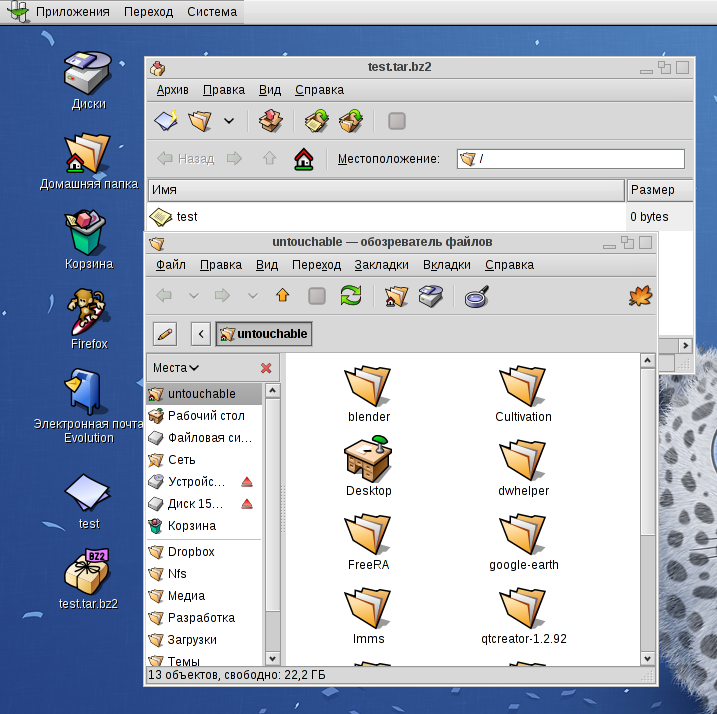Screen dimensions: 717x714
Task: Go up one folder level with orange arrow
Action: pos(283,295)
